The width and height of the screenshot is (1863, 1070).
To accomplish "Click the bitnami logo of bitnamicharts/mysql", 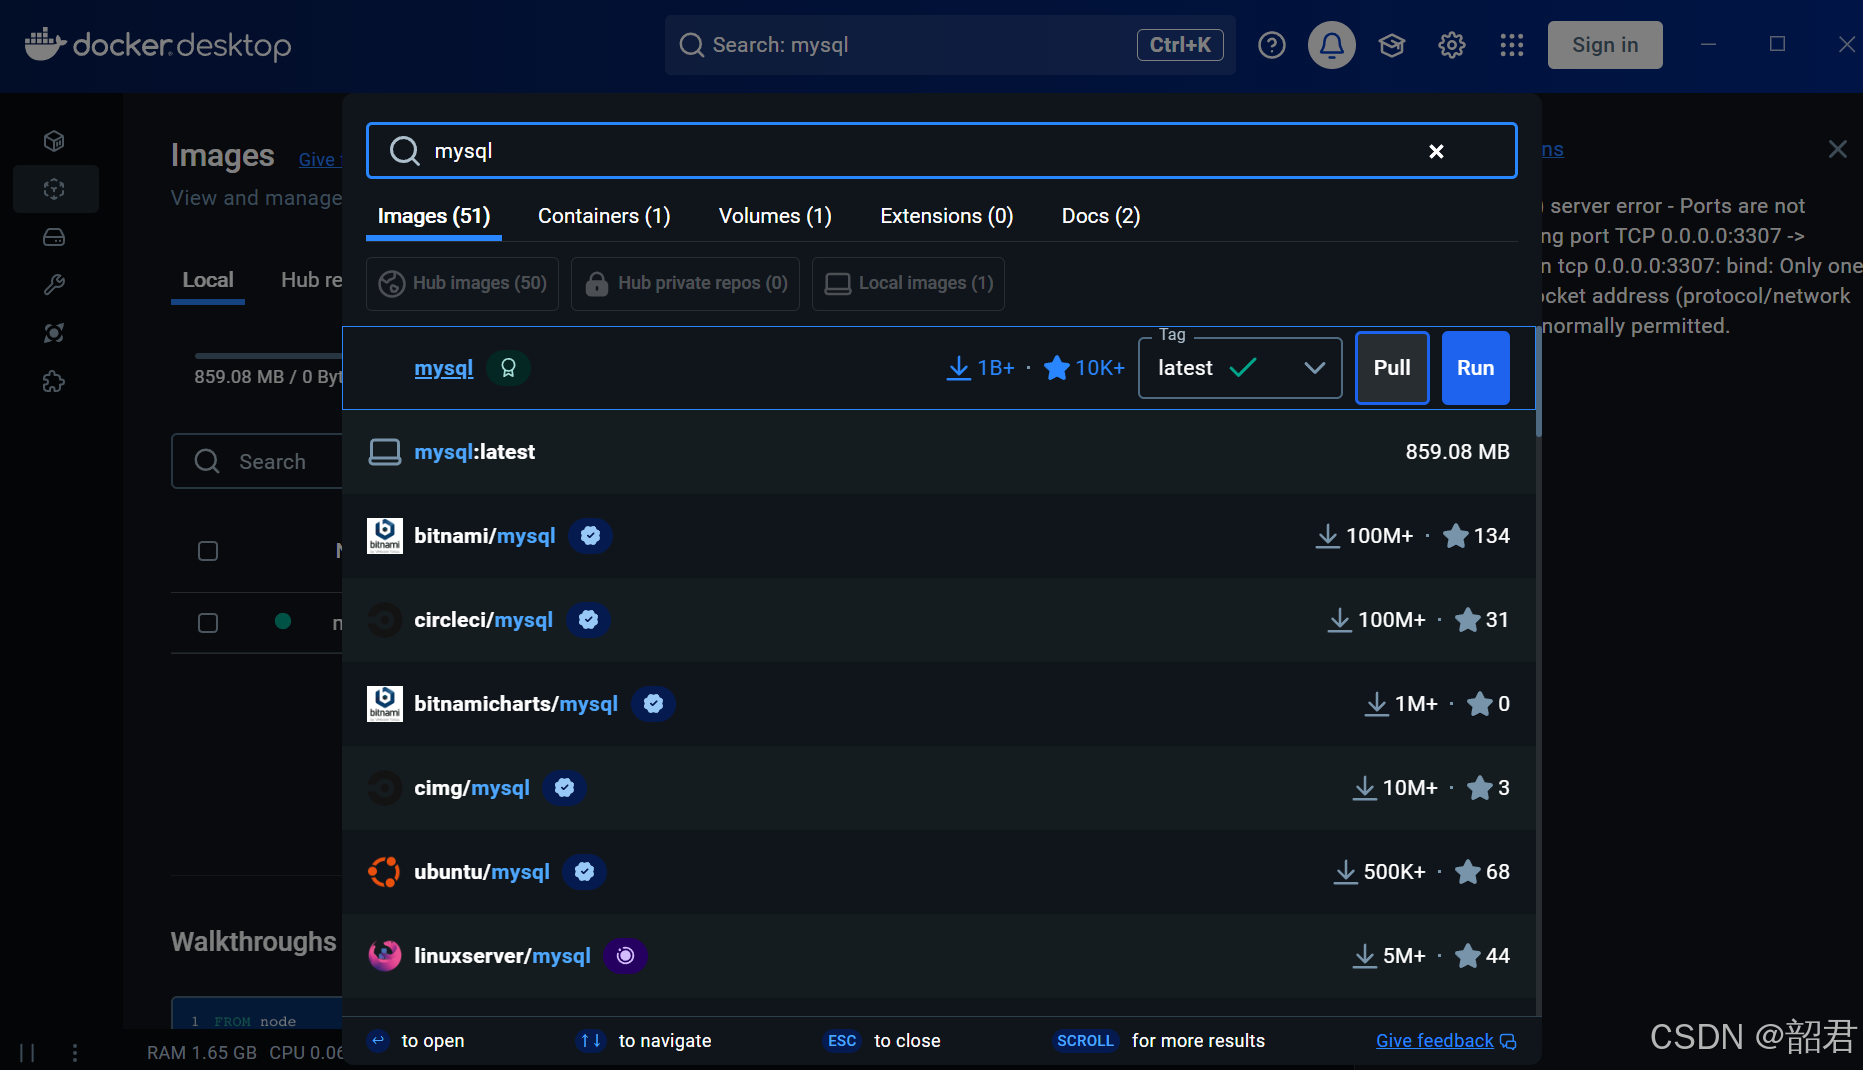I will 385,704.
